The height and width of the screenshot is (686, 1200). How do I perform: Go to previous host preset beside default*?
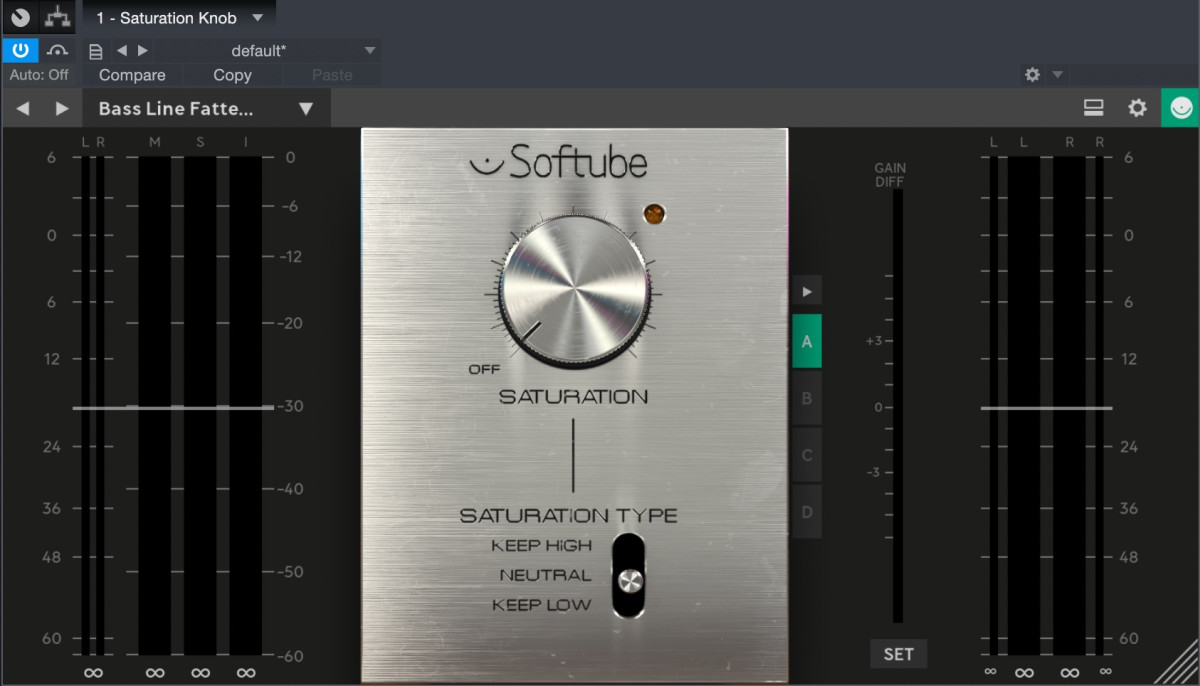click(122, 50)
